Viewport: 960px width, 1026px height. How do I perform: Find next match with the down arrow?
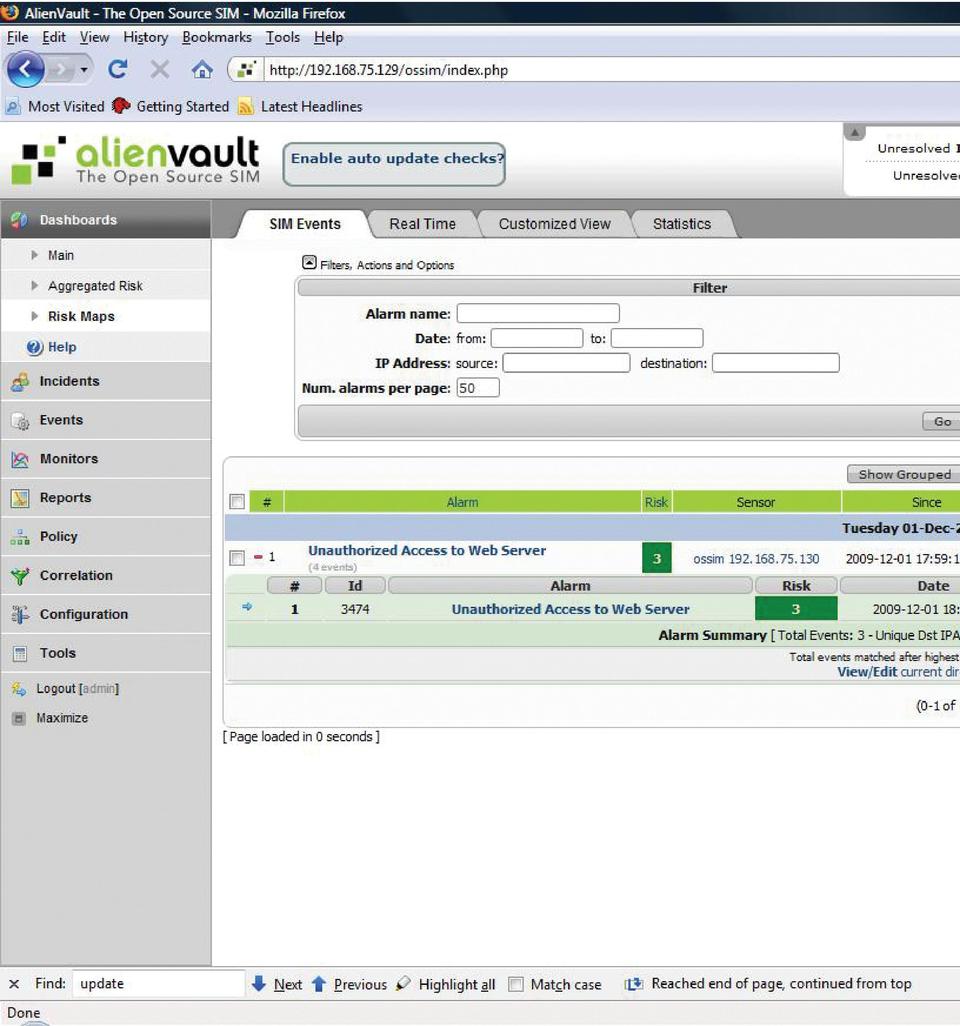[x=259, y=983]
